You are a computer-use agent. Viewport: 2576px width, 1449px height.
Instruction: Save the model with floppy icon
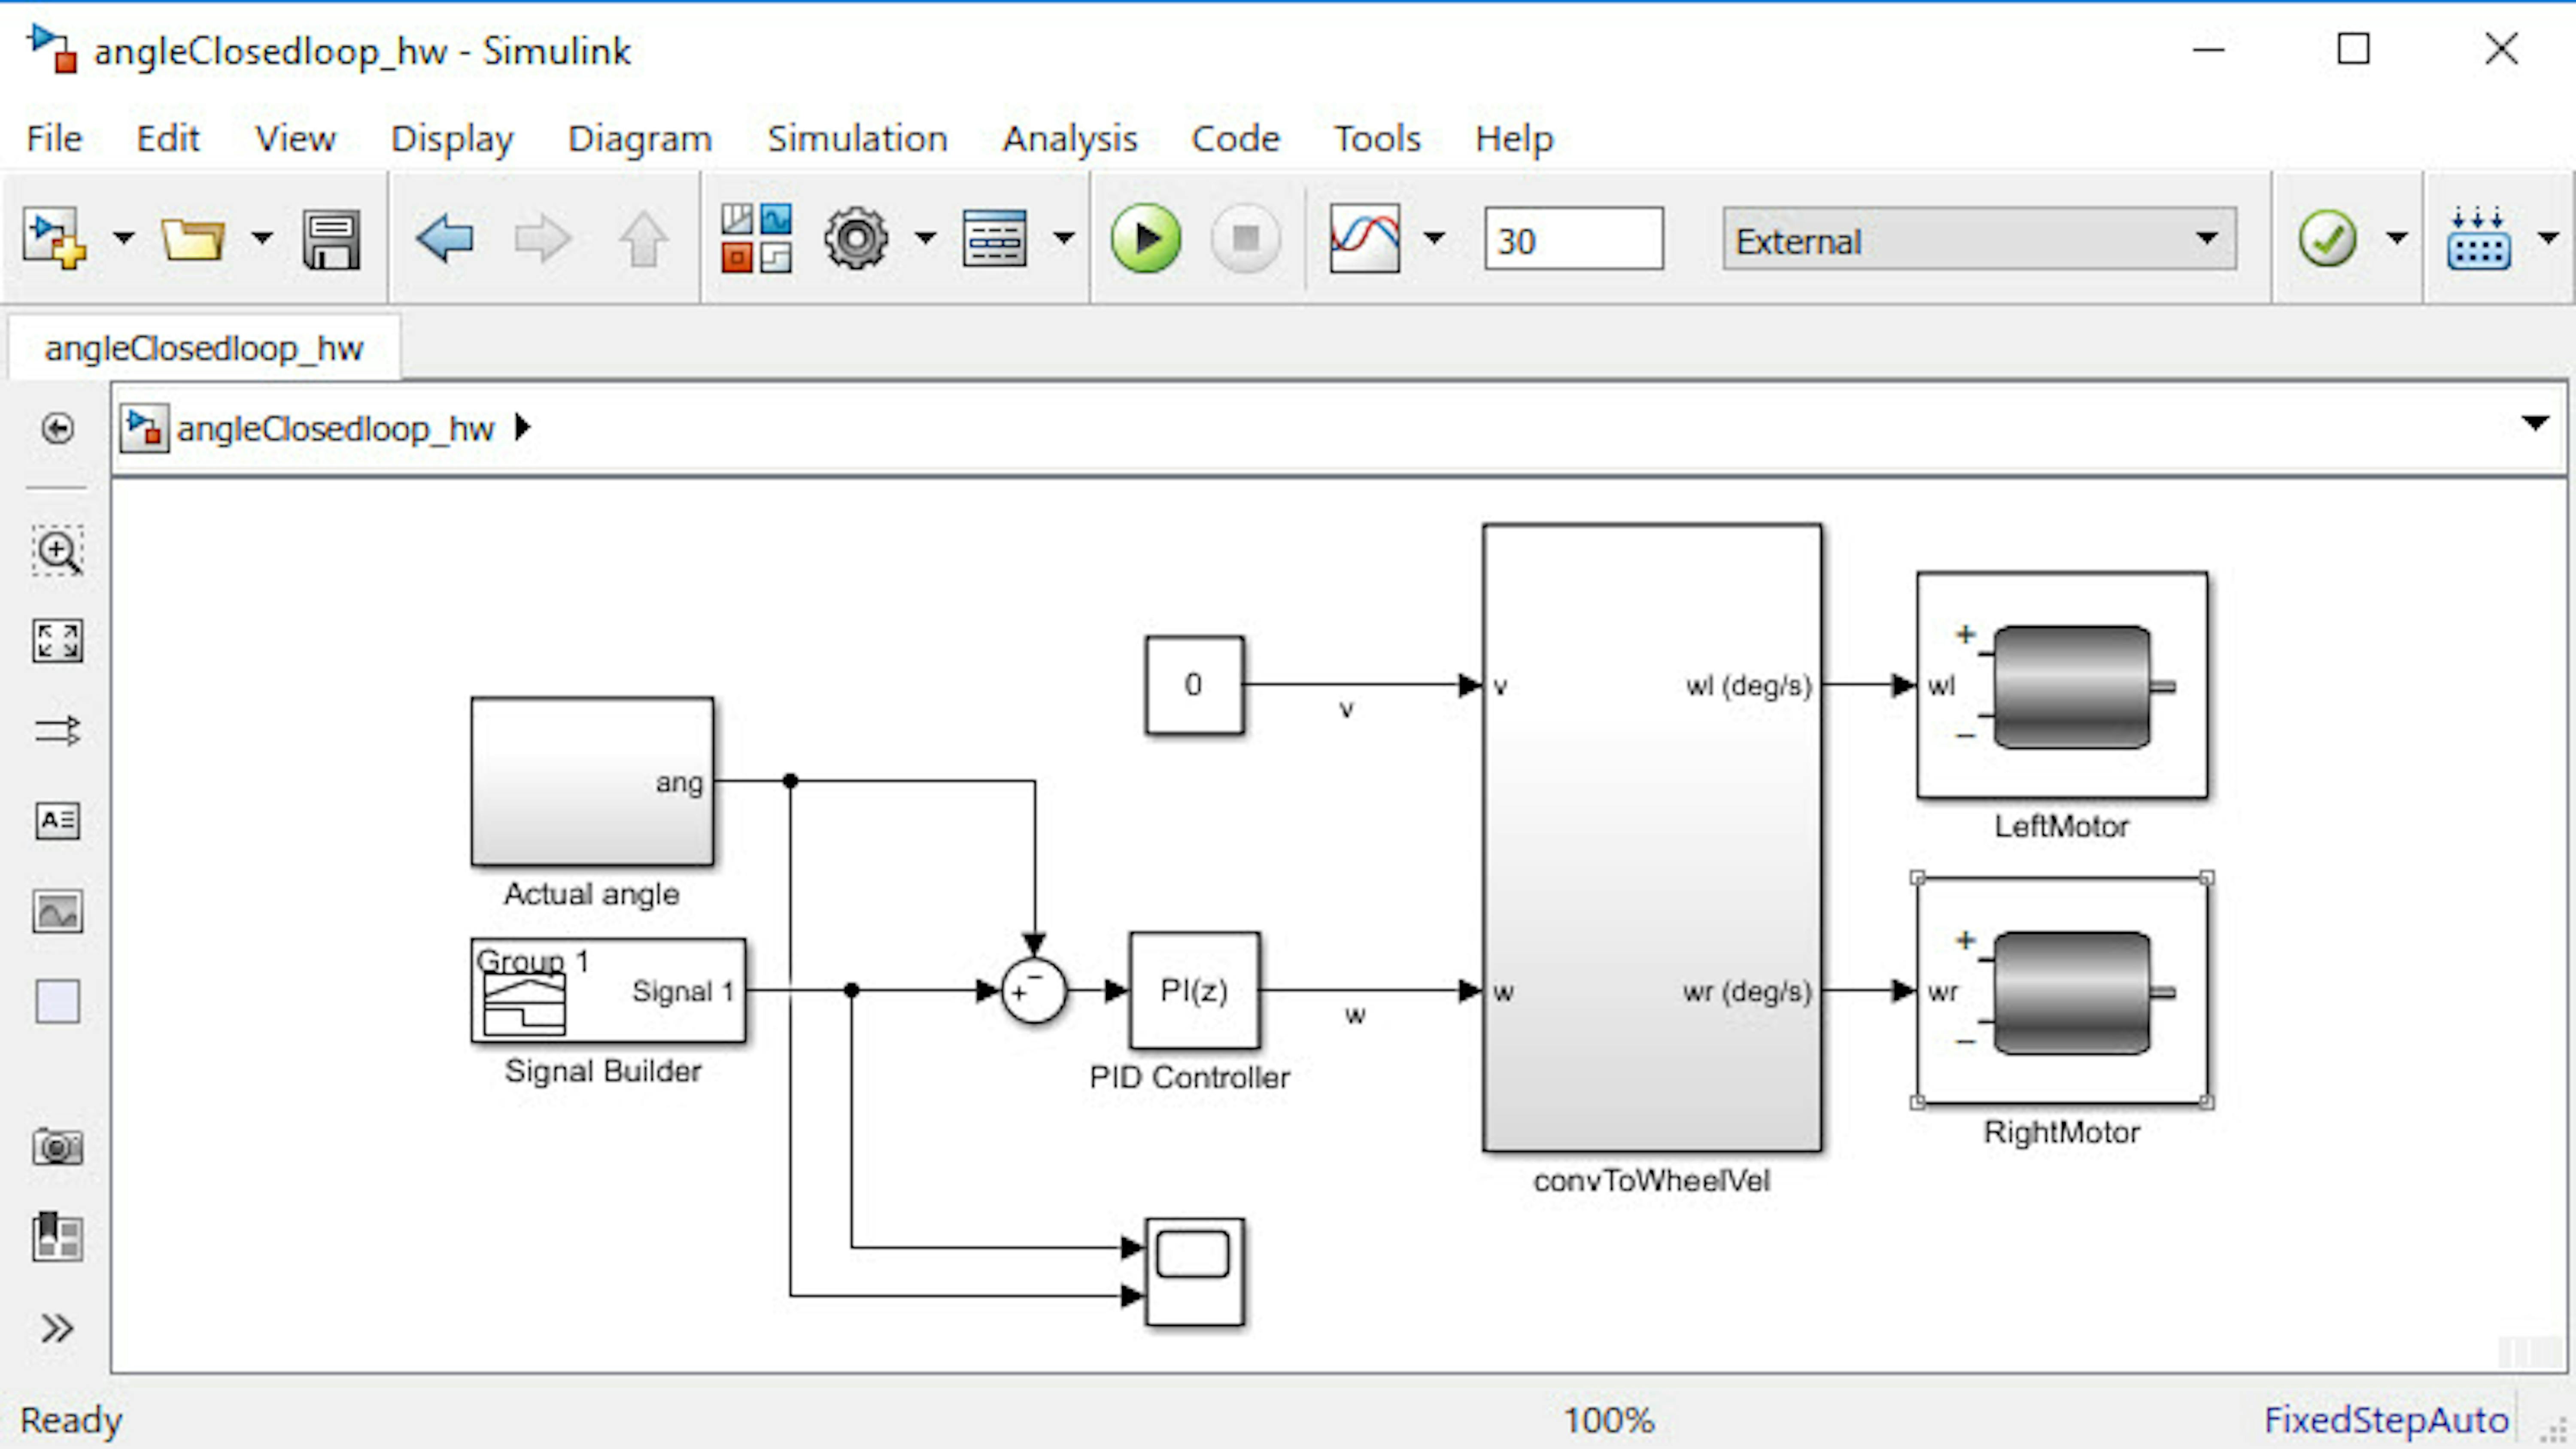click(x=331, y=239)
